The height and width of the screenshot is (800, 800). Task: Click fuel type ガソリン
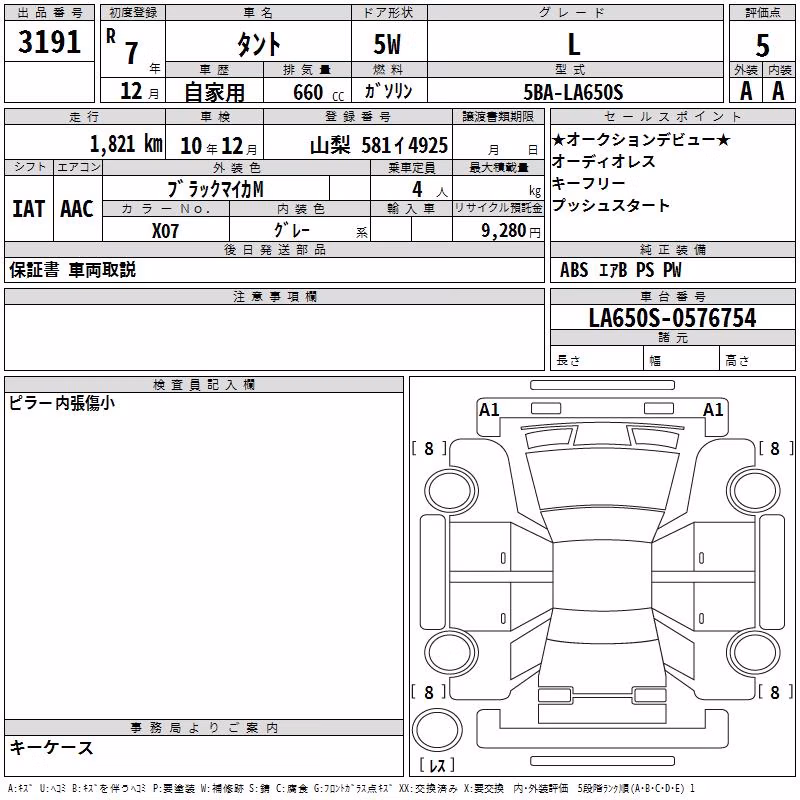pyautogui.click(x=388, y=91)
